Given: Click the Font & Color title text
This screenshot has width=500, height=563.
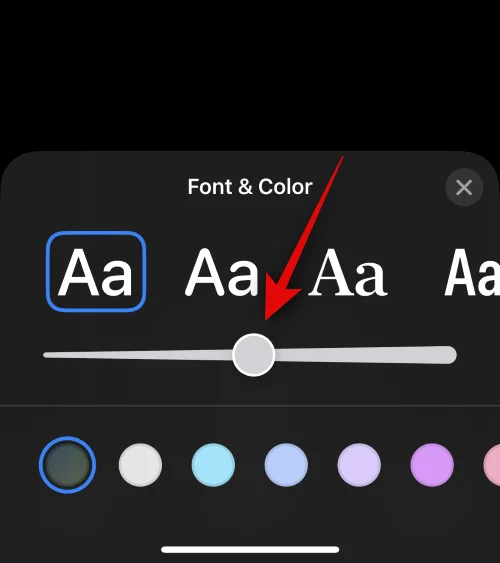Looking at the screenshot, I should click(x=250, y=187).
